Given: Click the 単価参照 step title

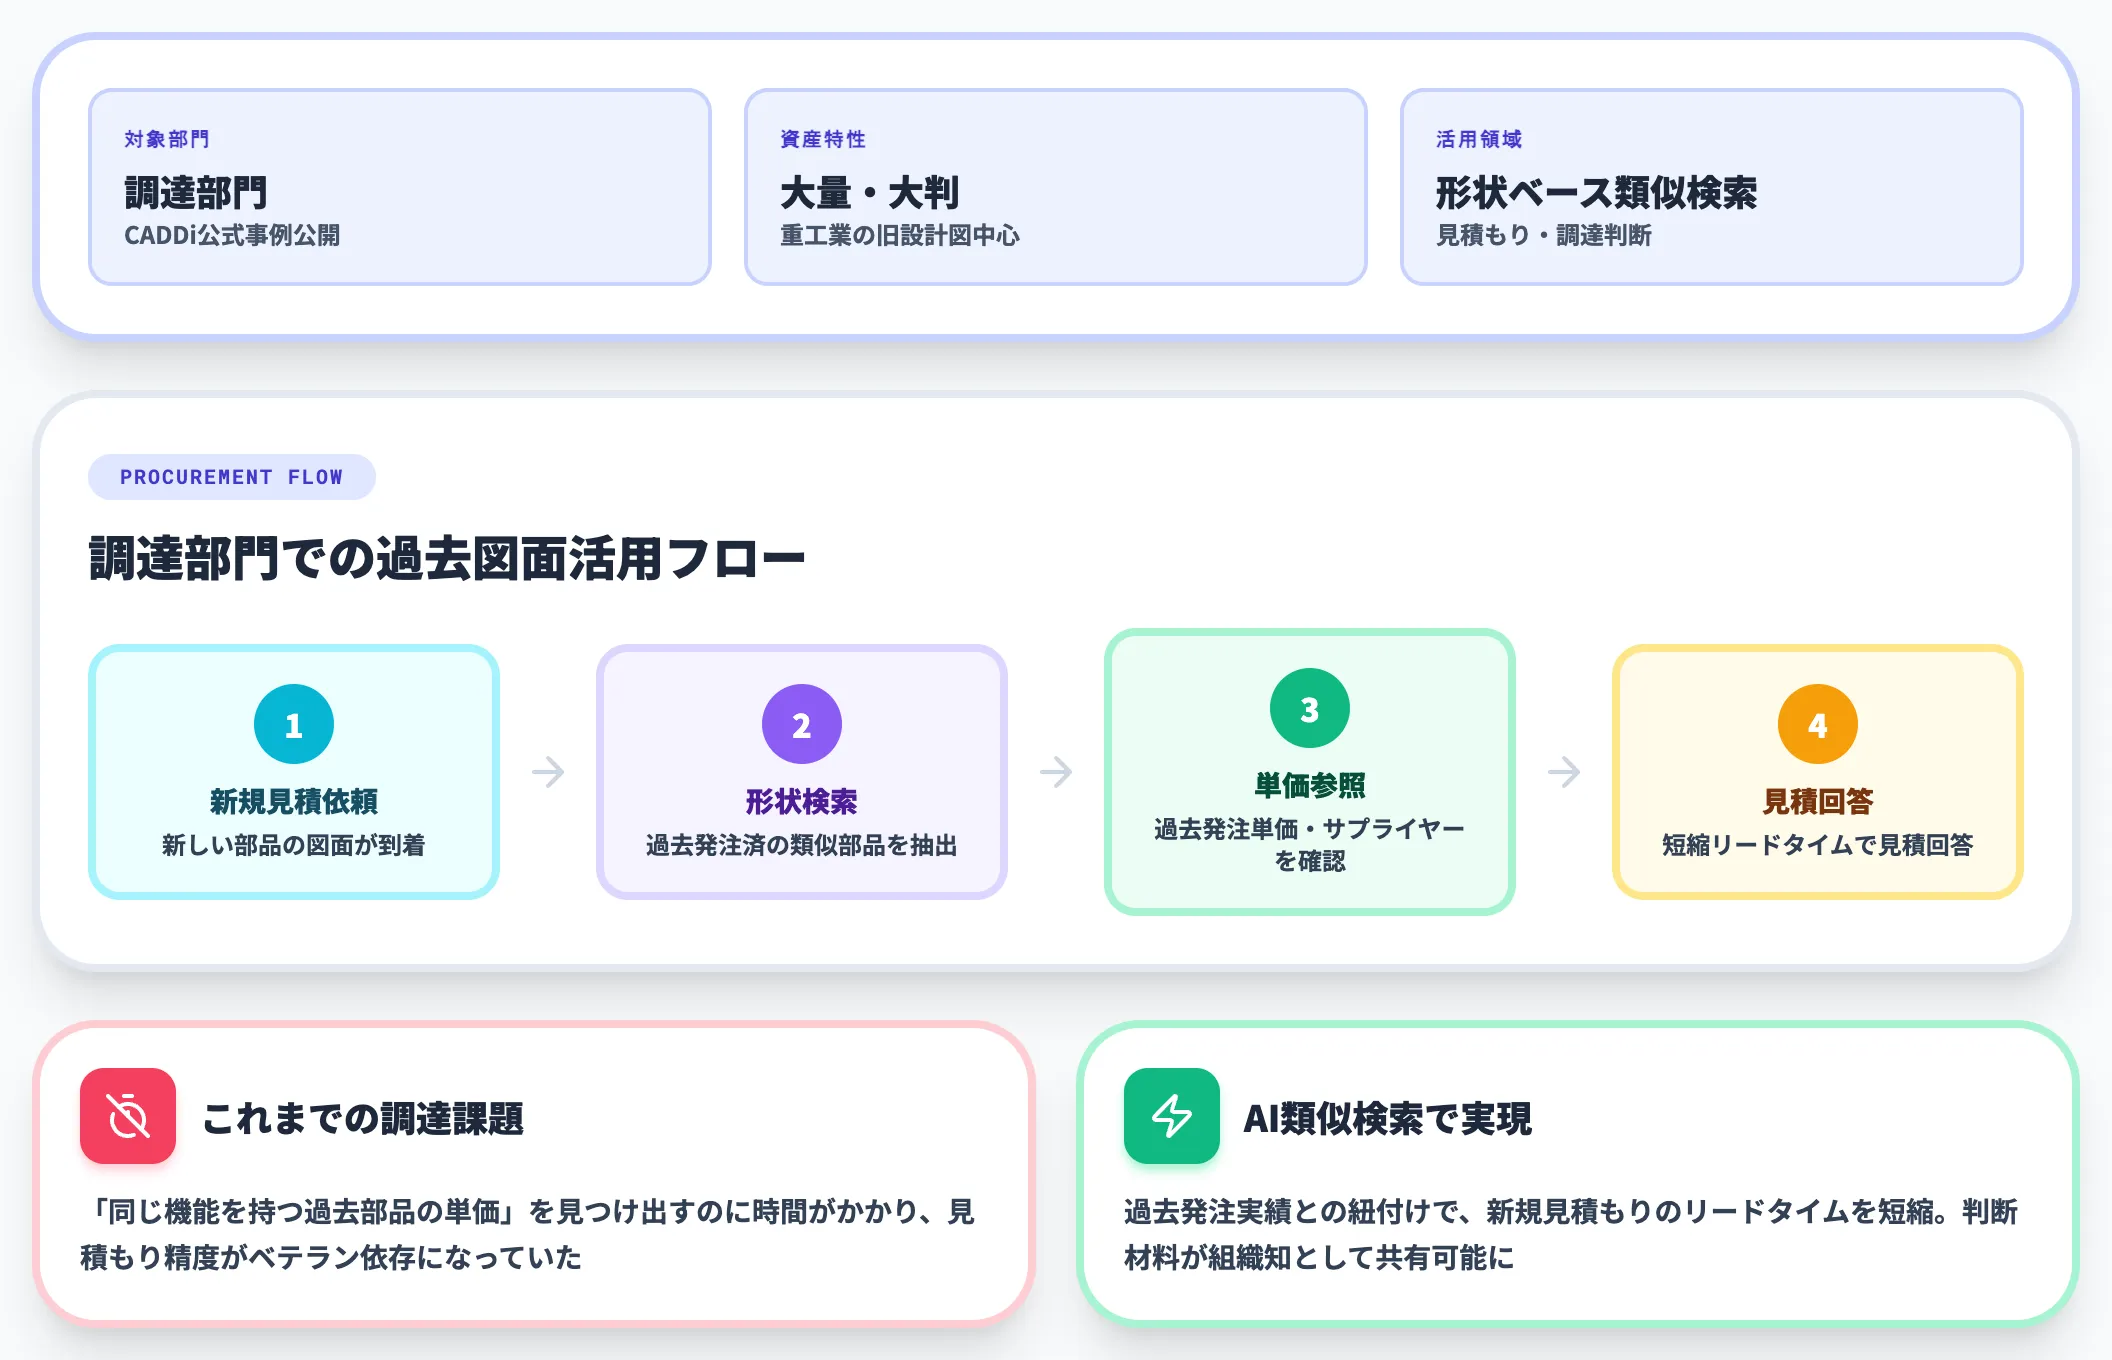Looking at the screenshot, I should point(1310,785).
